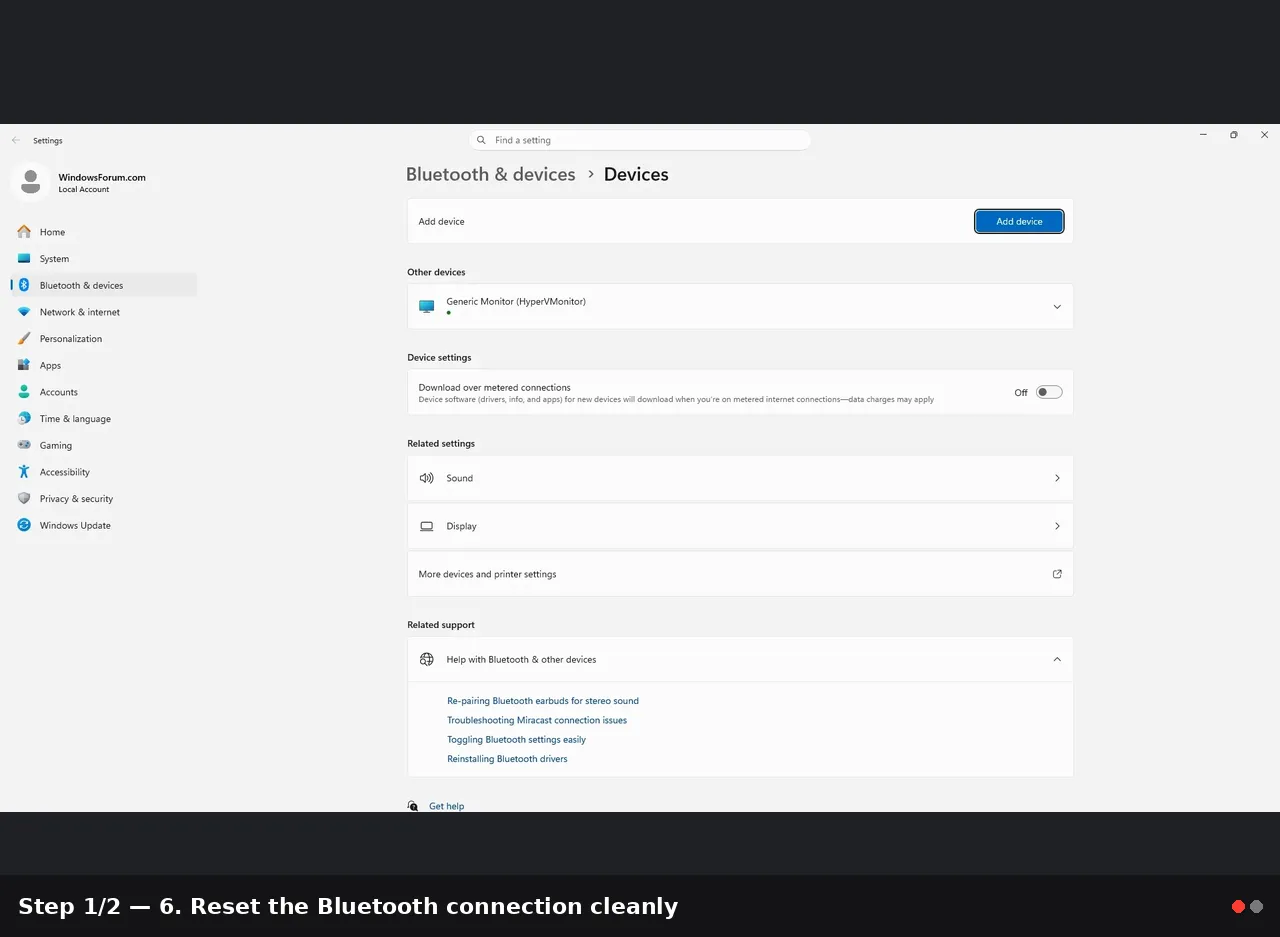The width and height of the screenshot is (1280, 937).
Task: Click the Network & internet wifi icon
Action: coord(24,312)
